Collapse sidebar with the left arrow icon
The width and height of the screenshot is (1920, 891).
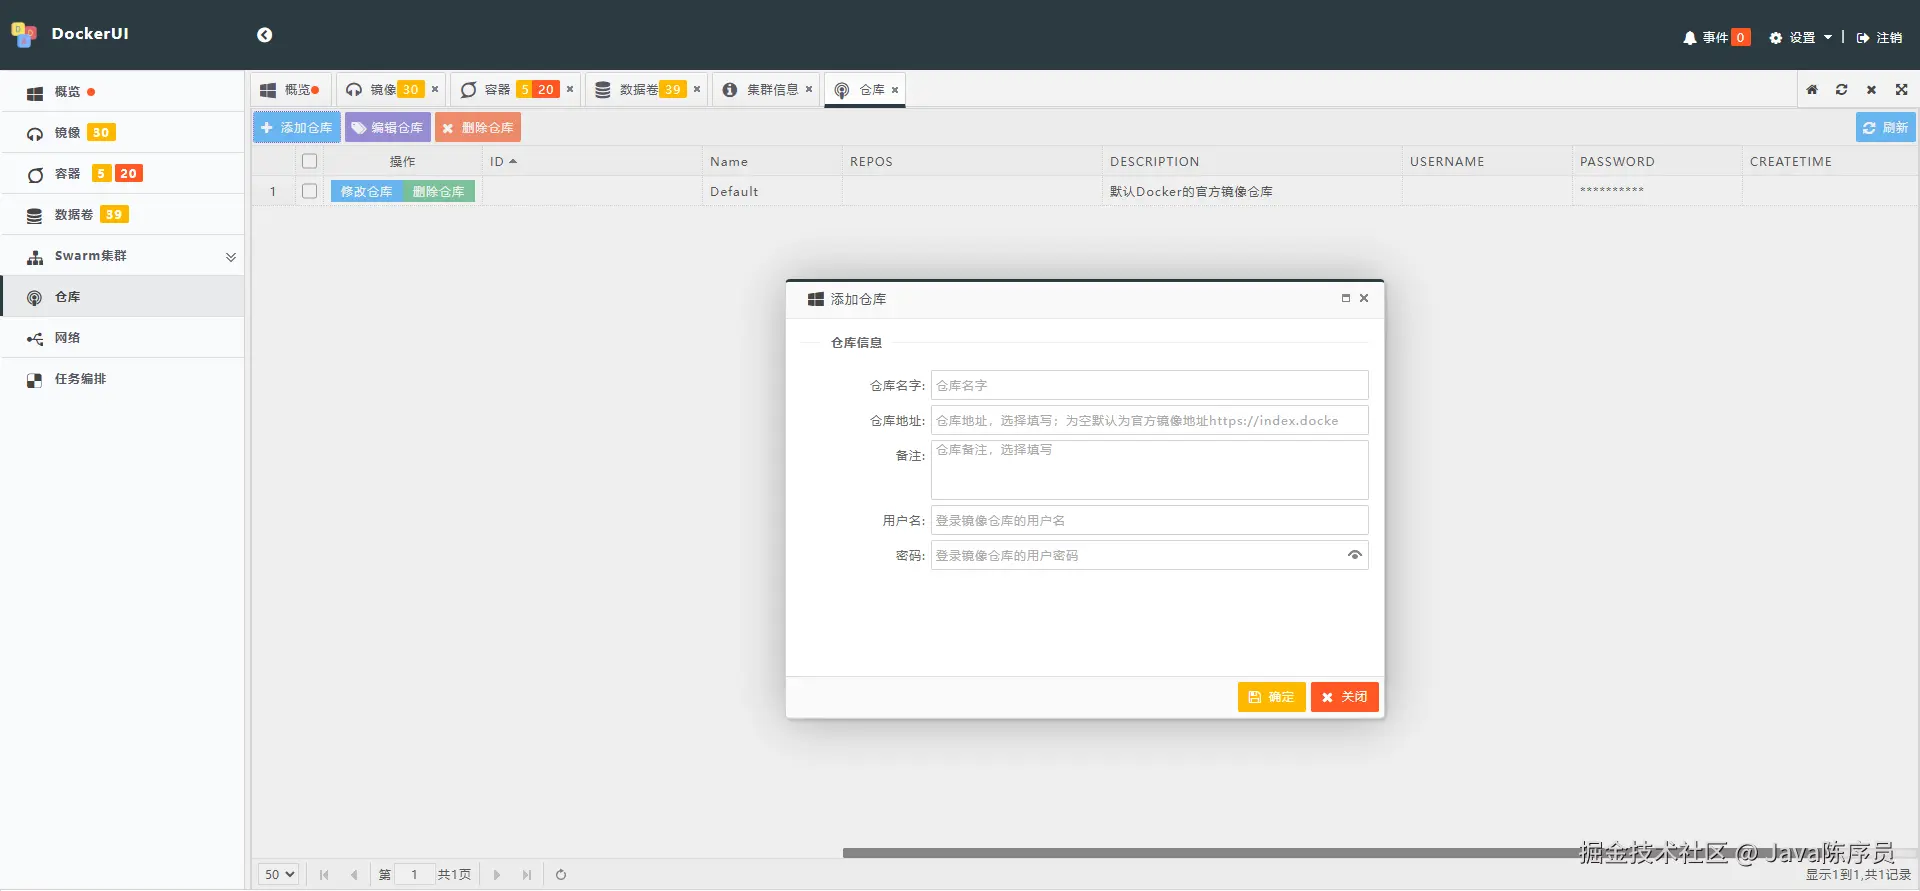(x=264, y=35)
